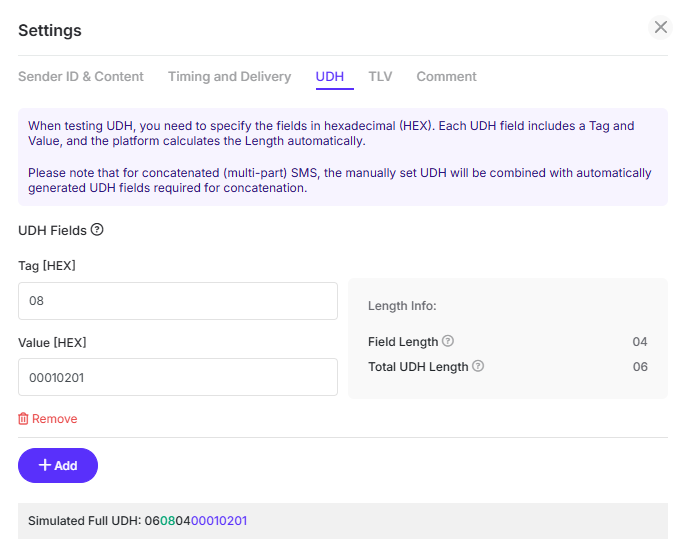Focus the Tag [HEX] input field
The height and width of the screenshot is (552, 686).
(178, 301)
